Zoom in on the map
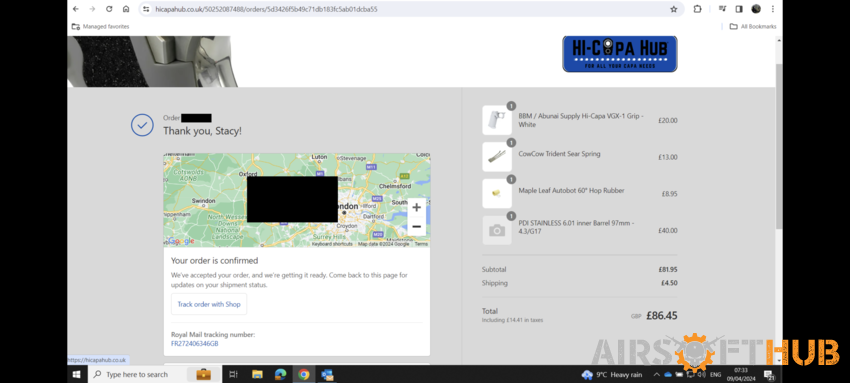The image size is (850, 383). [x=416, y=207]
